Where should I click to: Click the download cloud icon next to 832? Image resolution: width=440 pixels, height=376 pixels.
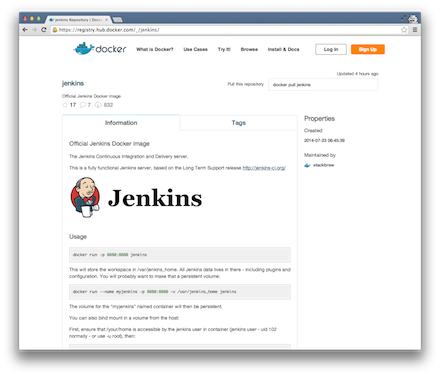pyautogui.click(x=98, y=105)
